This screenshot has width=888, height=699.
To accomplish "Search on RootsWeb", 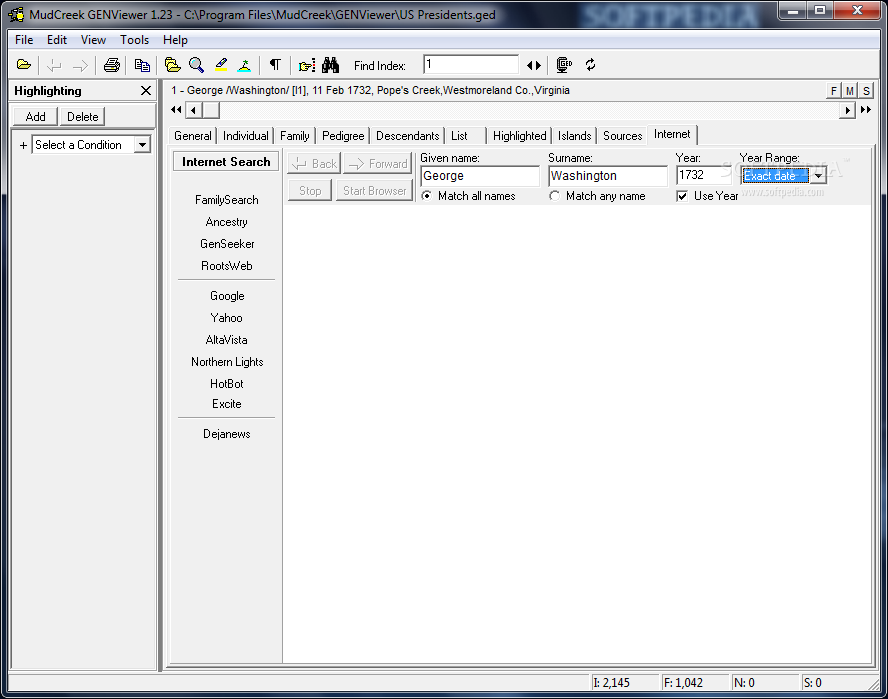I will click(227, 266).
